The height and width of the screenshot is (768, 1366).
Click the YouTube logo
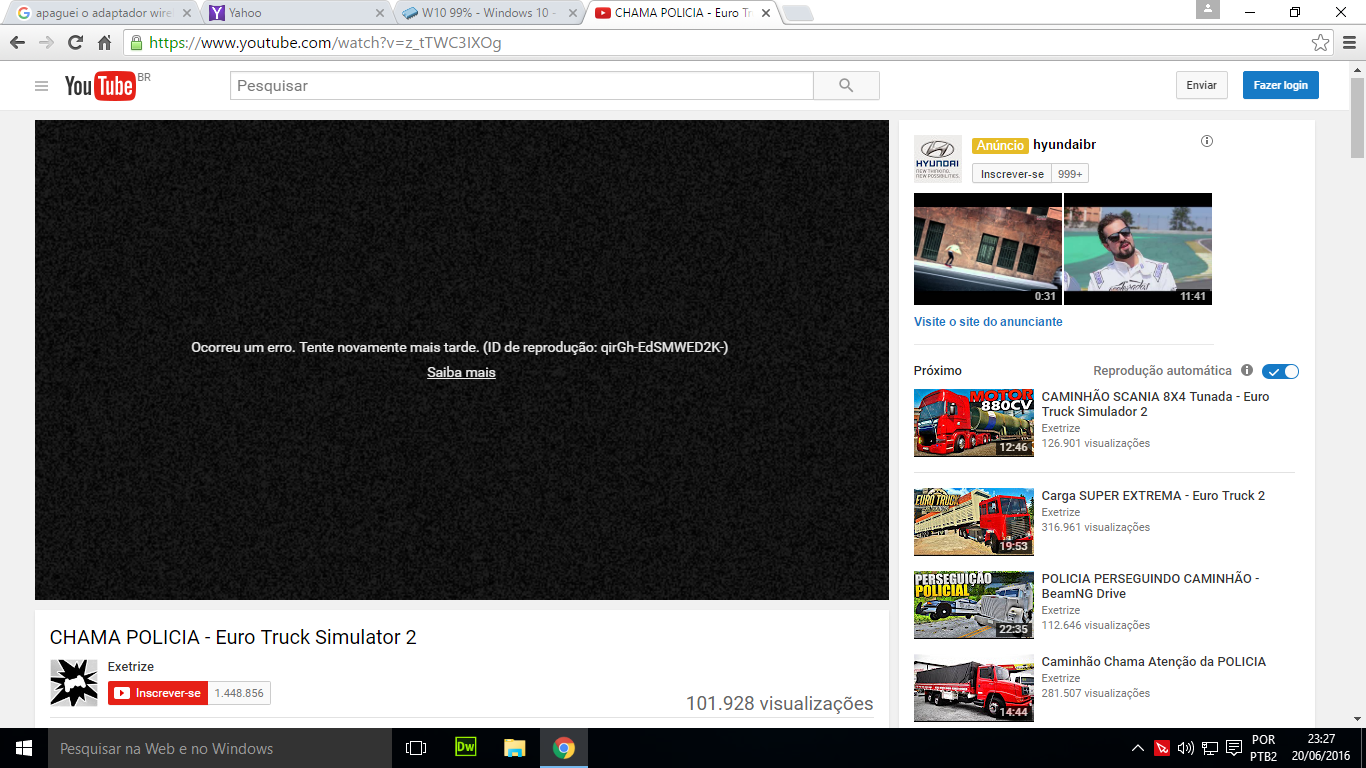coord(100,86)
